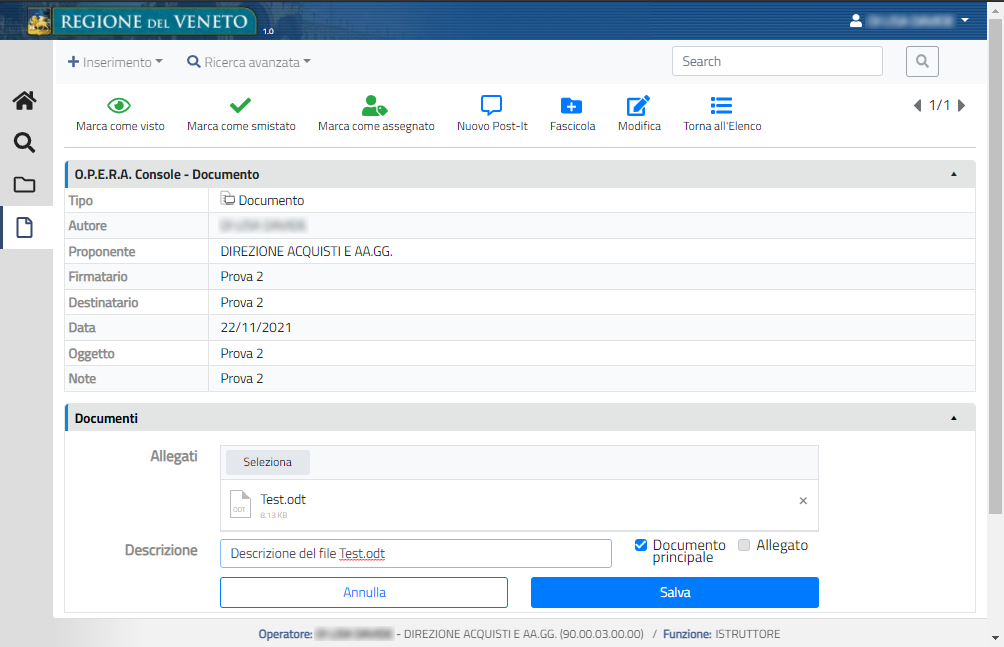Go to previous record arrow
Screen dimensions: 1004x647
click(x=918, y=106)
